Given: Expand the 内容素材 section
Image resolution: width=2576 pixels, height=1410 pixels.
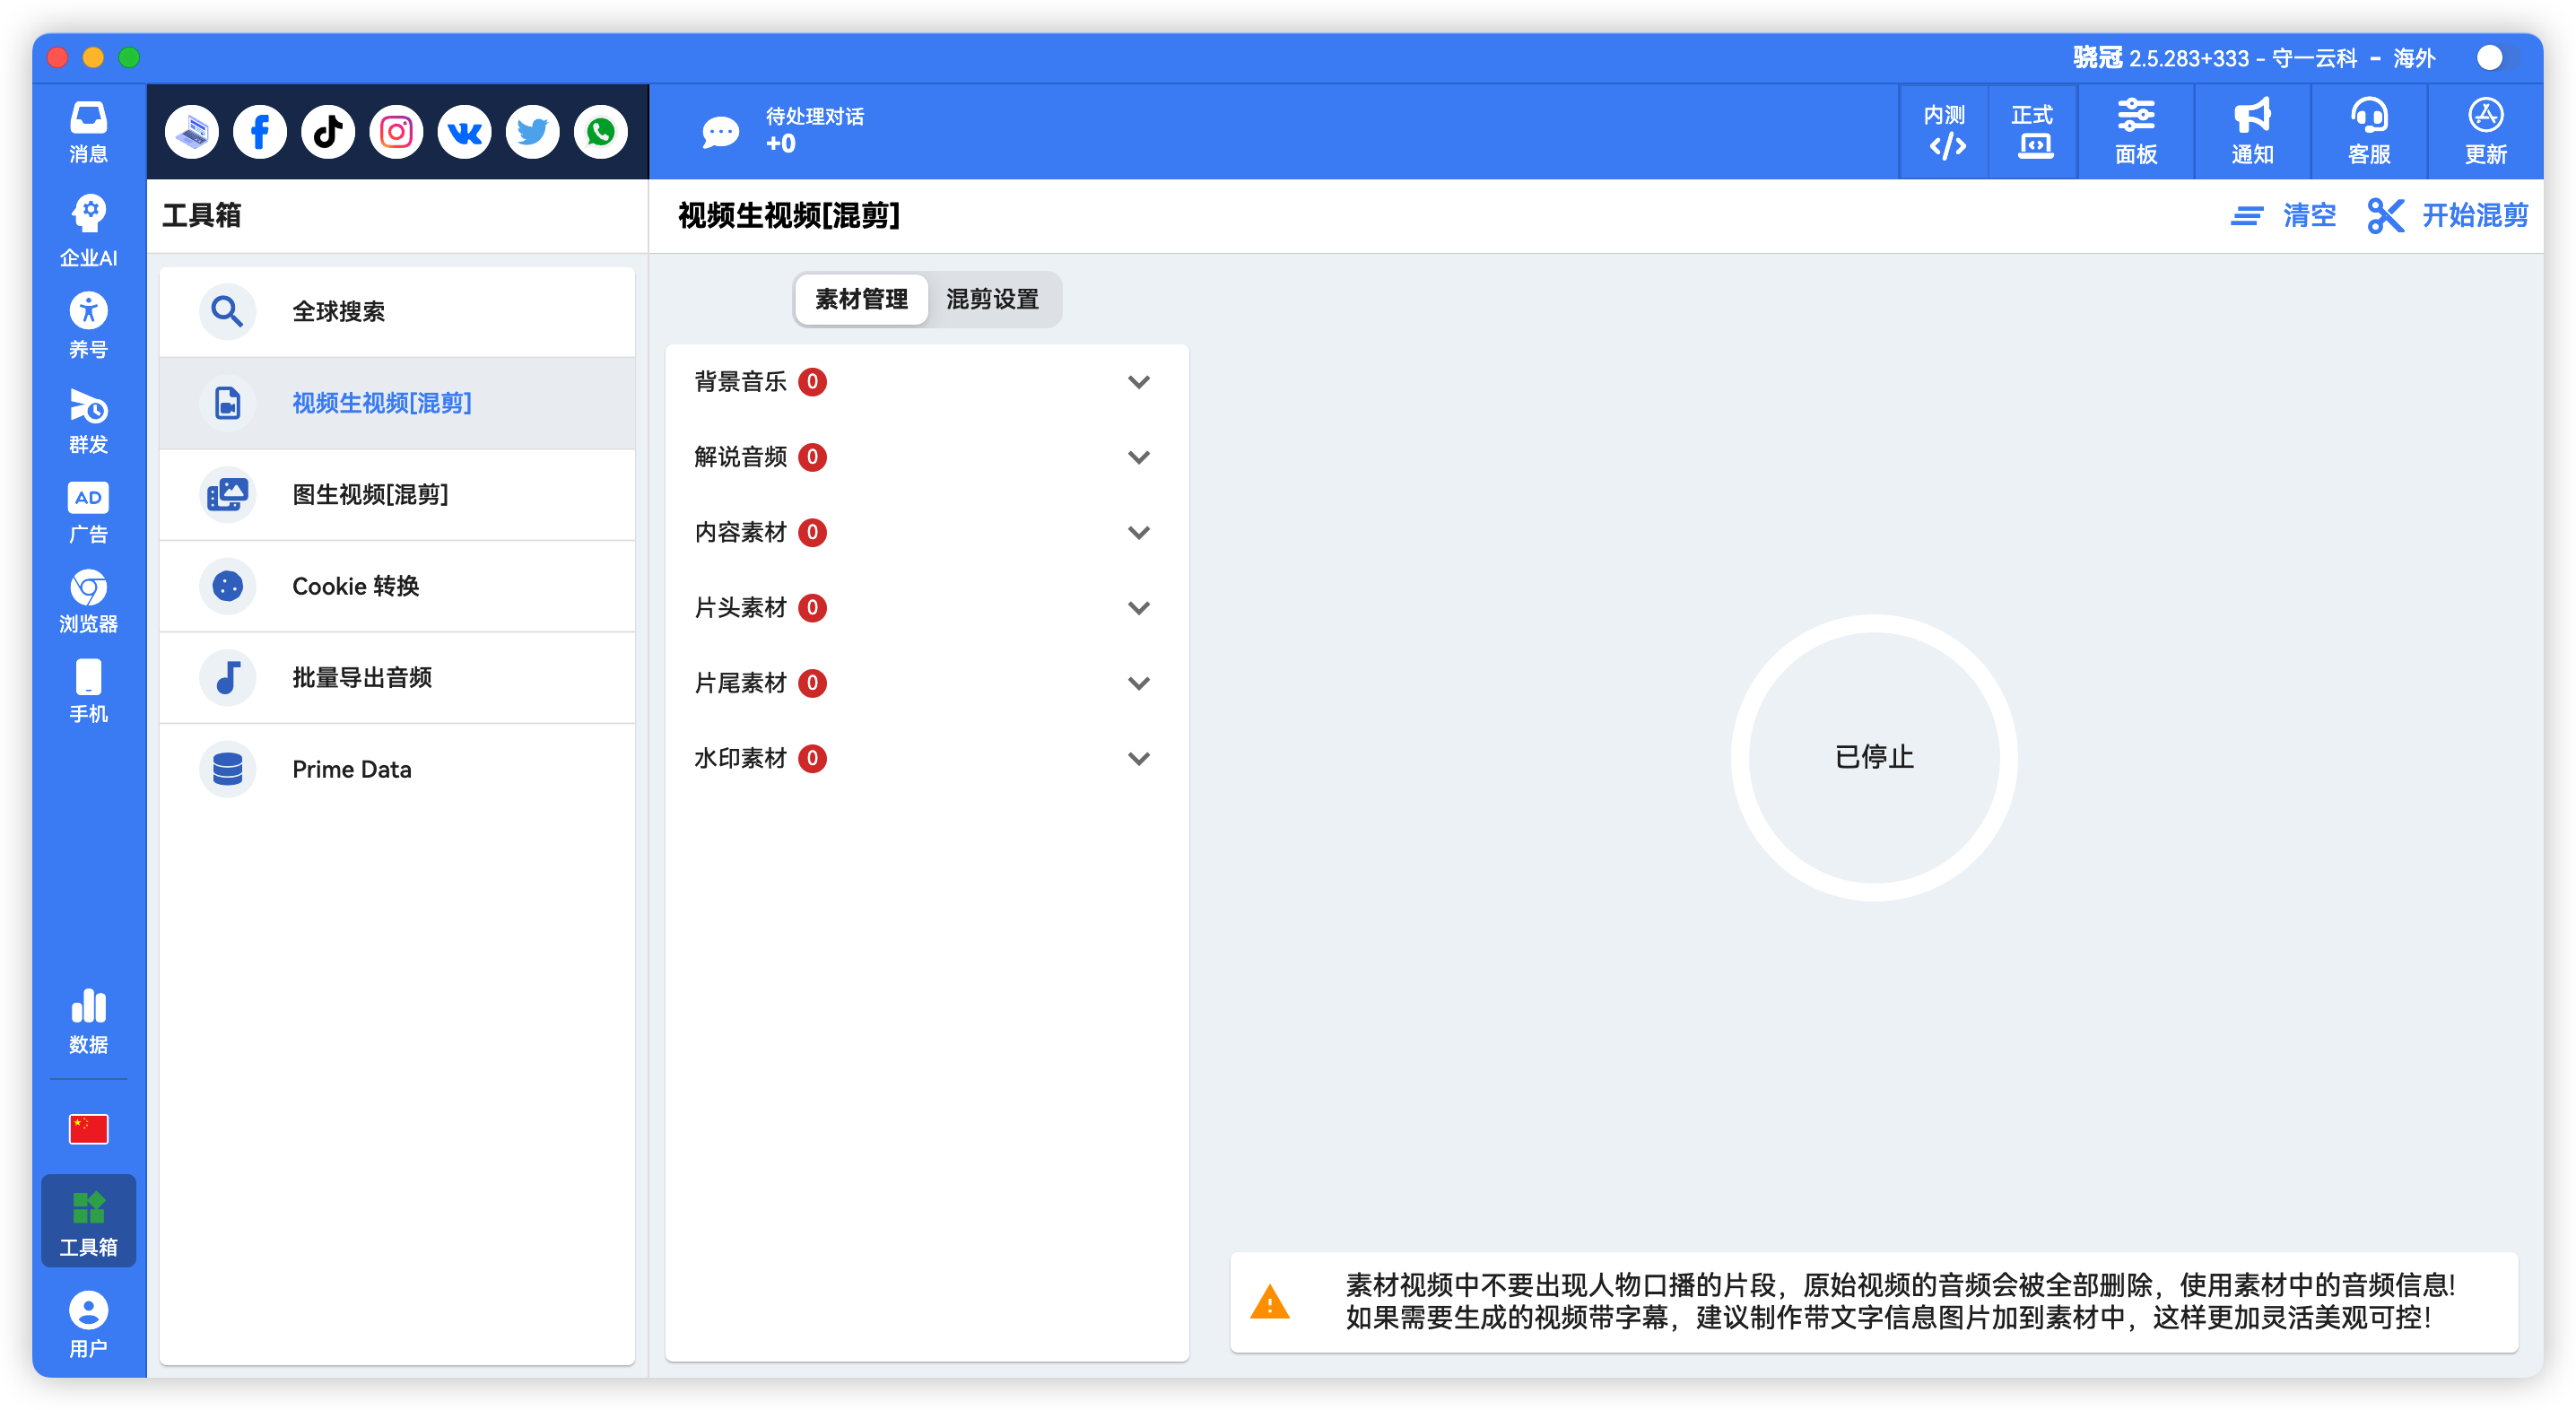Looking at the screenshot, I should [1138, 533].
